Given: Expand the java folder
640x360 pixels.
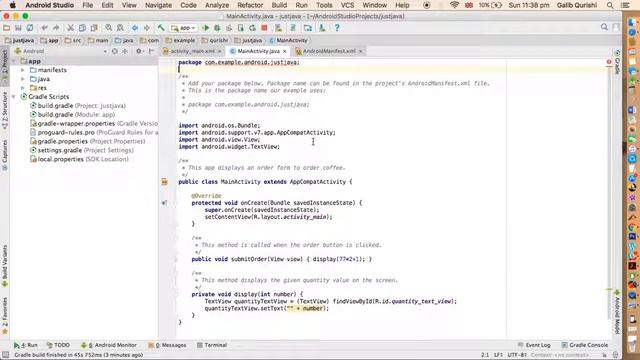Looking at the screenshot, I should tap(23, 79).
